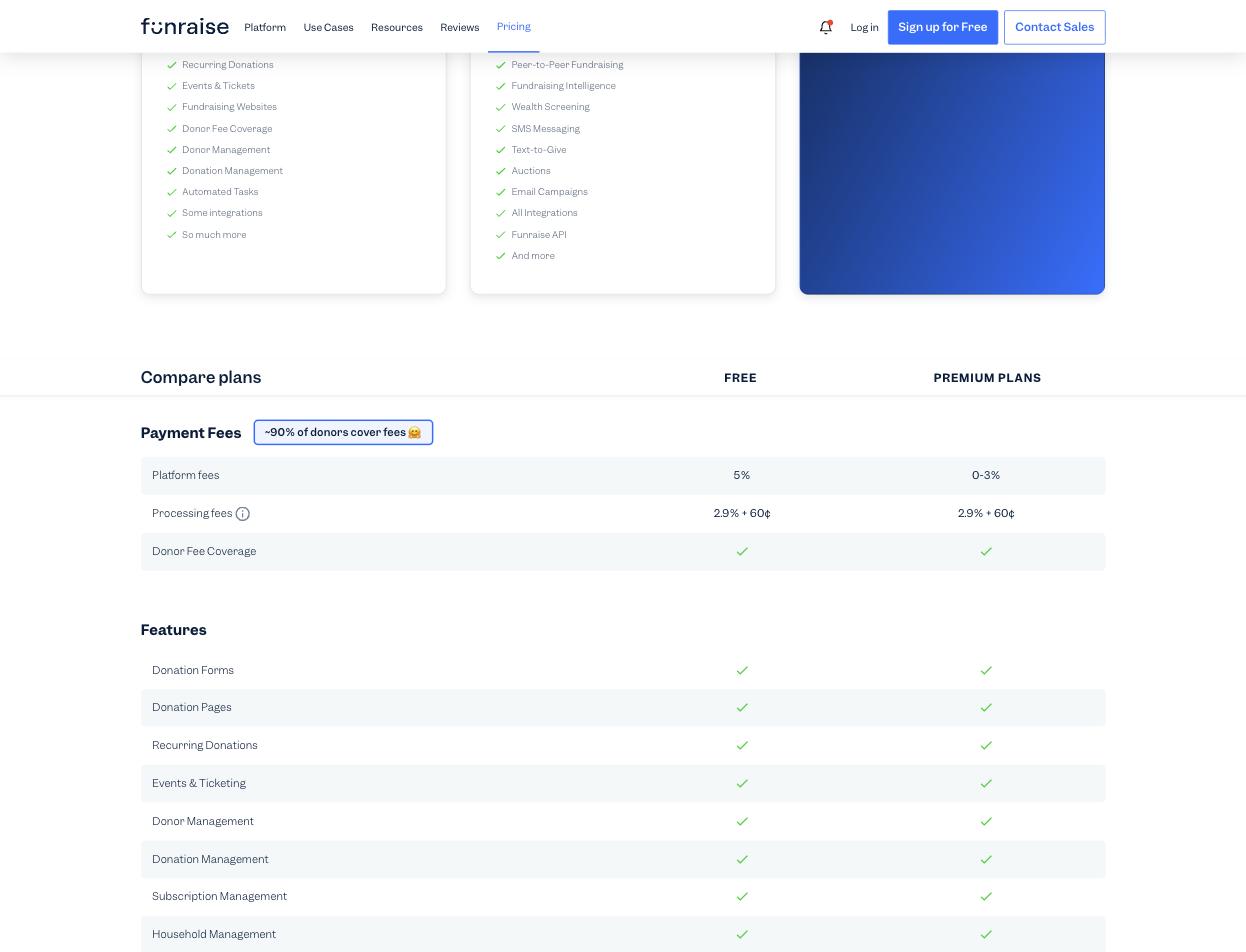Viewport: 1246px width, 952px height.
Task: Click the 0-3% premium platform fee value
Action: pyautogui.click(x=986, y=475)
